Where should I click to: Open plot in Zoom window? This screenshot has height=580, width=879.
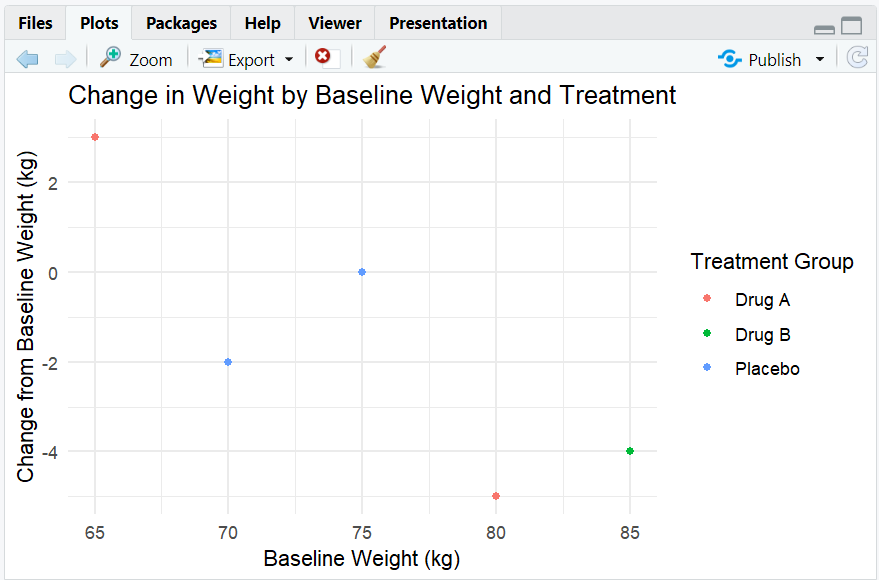point(136,59)
